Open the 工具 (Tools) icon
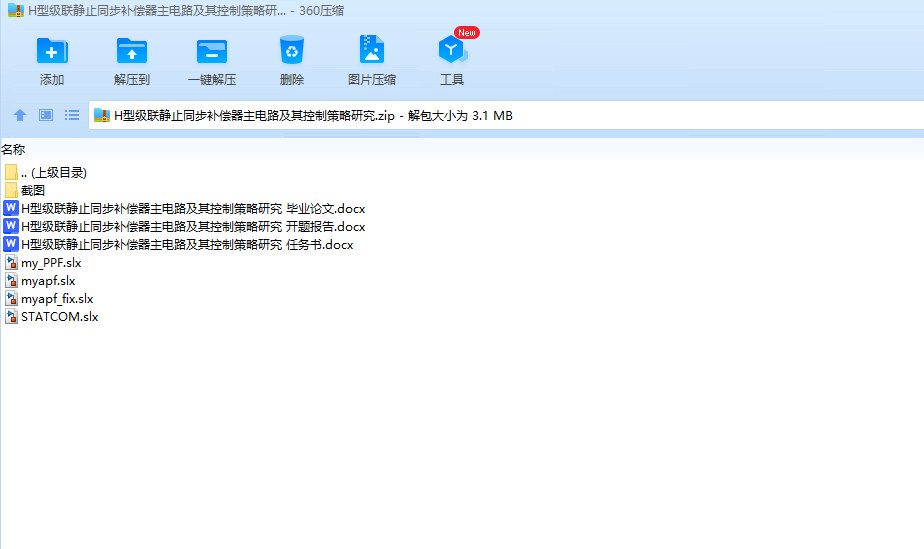This screenshot has height=549, width=924. 452,50
